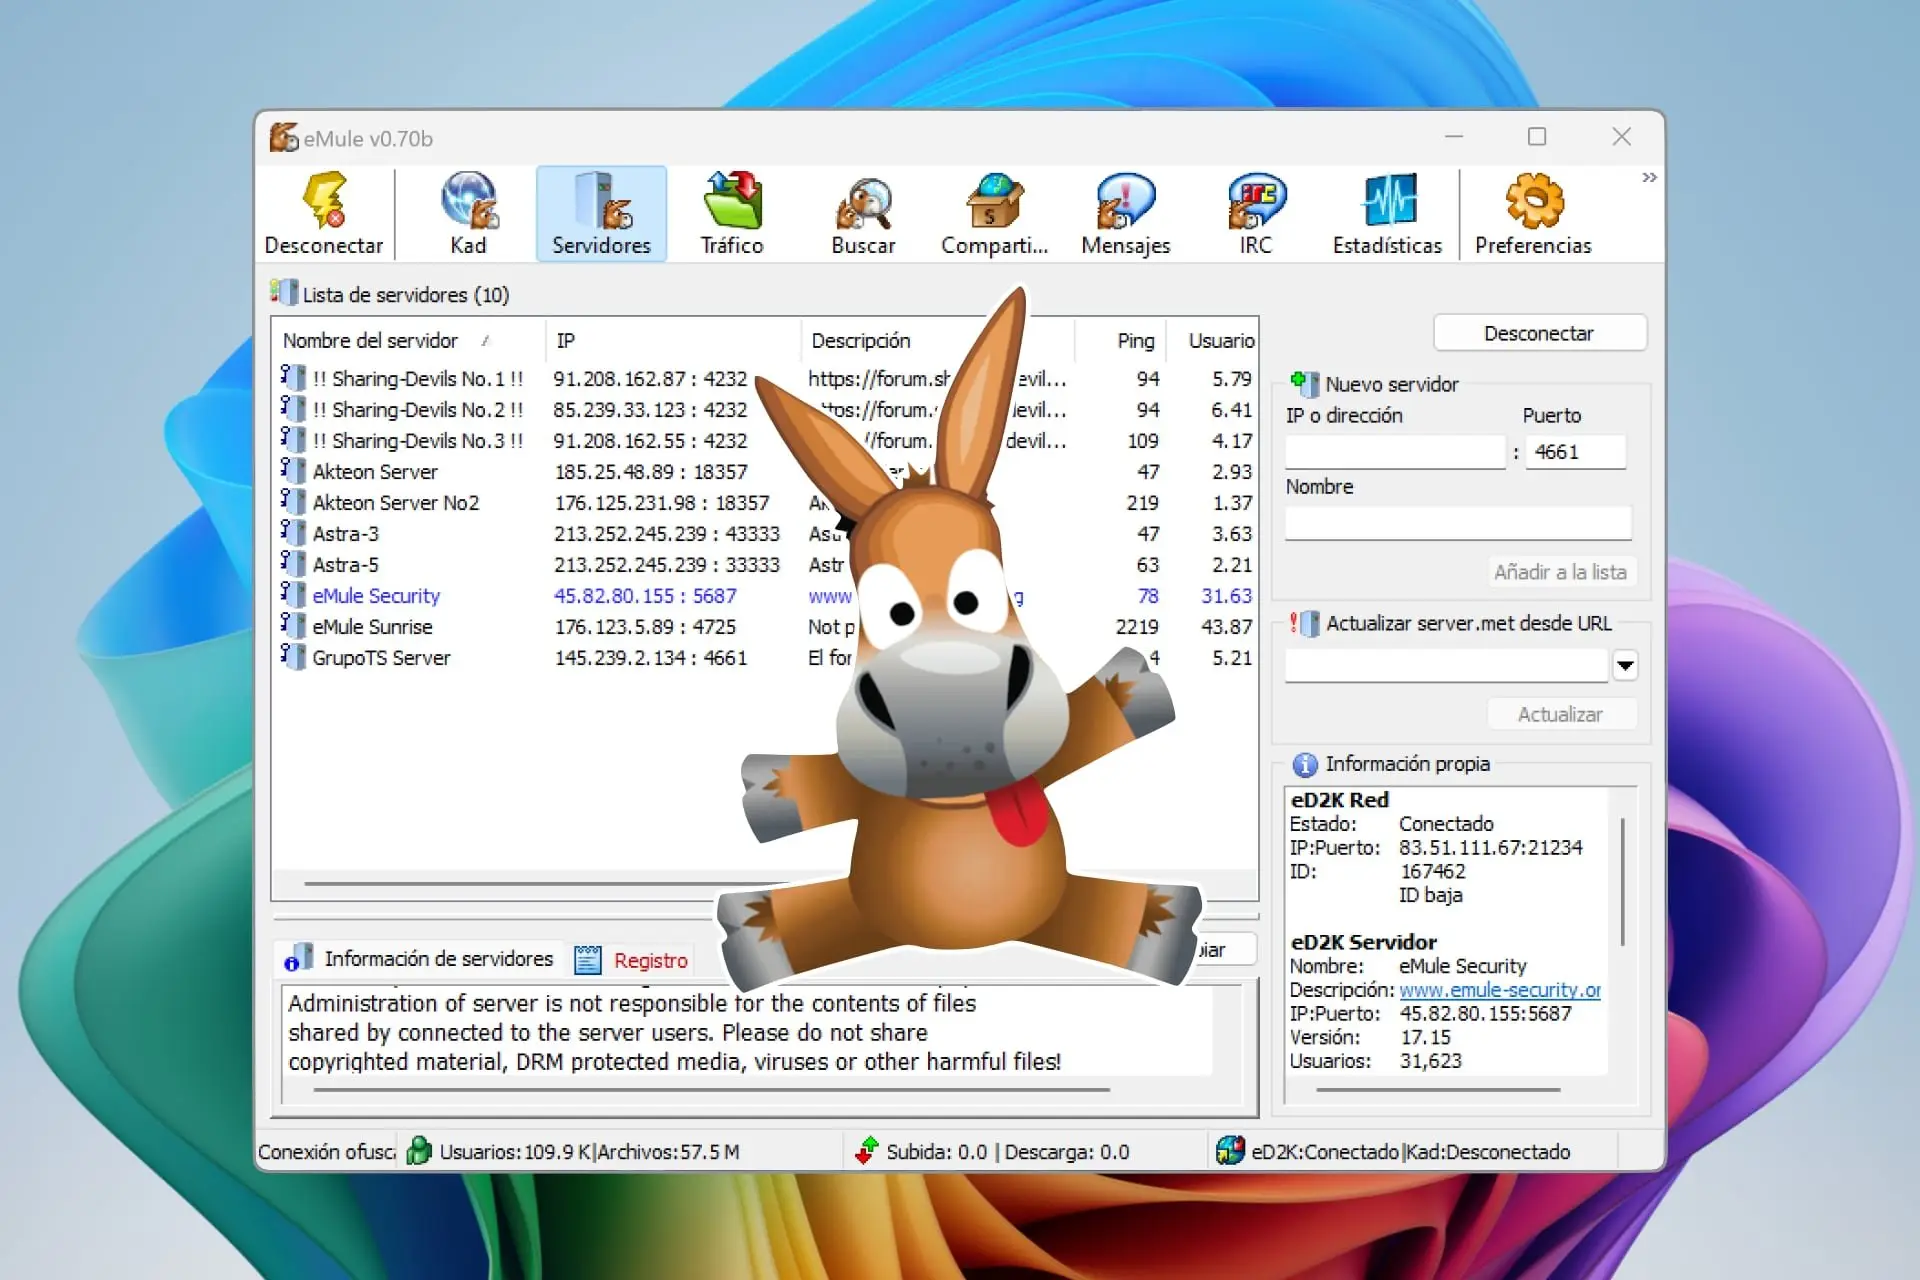Click the IP o dirección input field

(1394, 452)
